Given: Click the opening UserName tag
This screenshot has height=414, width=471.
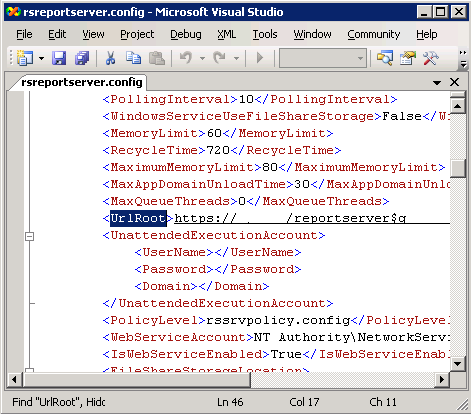Looking at the screenshot, I should coord(174,252).
